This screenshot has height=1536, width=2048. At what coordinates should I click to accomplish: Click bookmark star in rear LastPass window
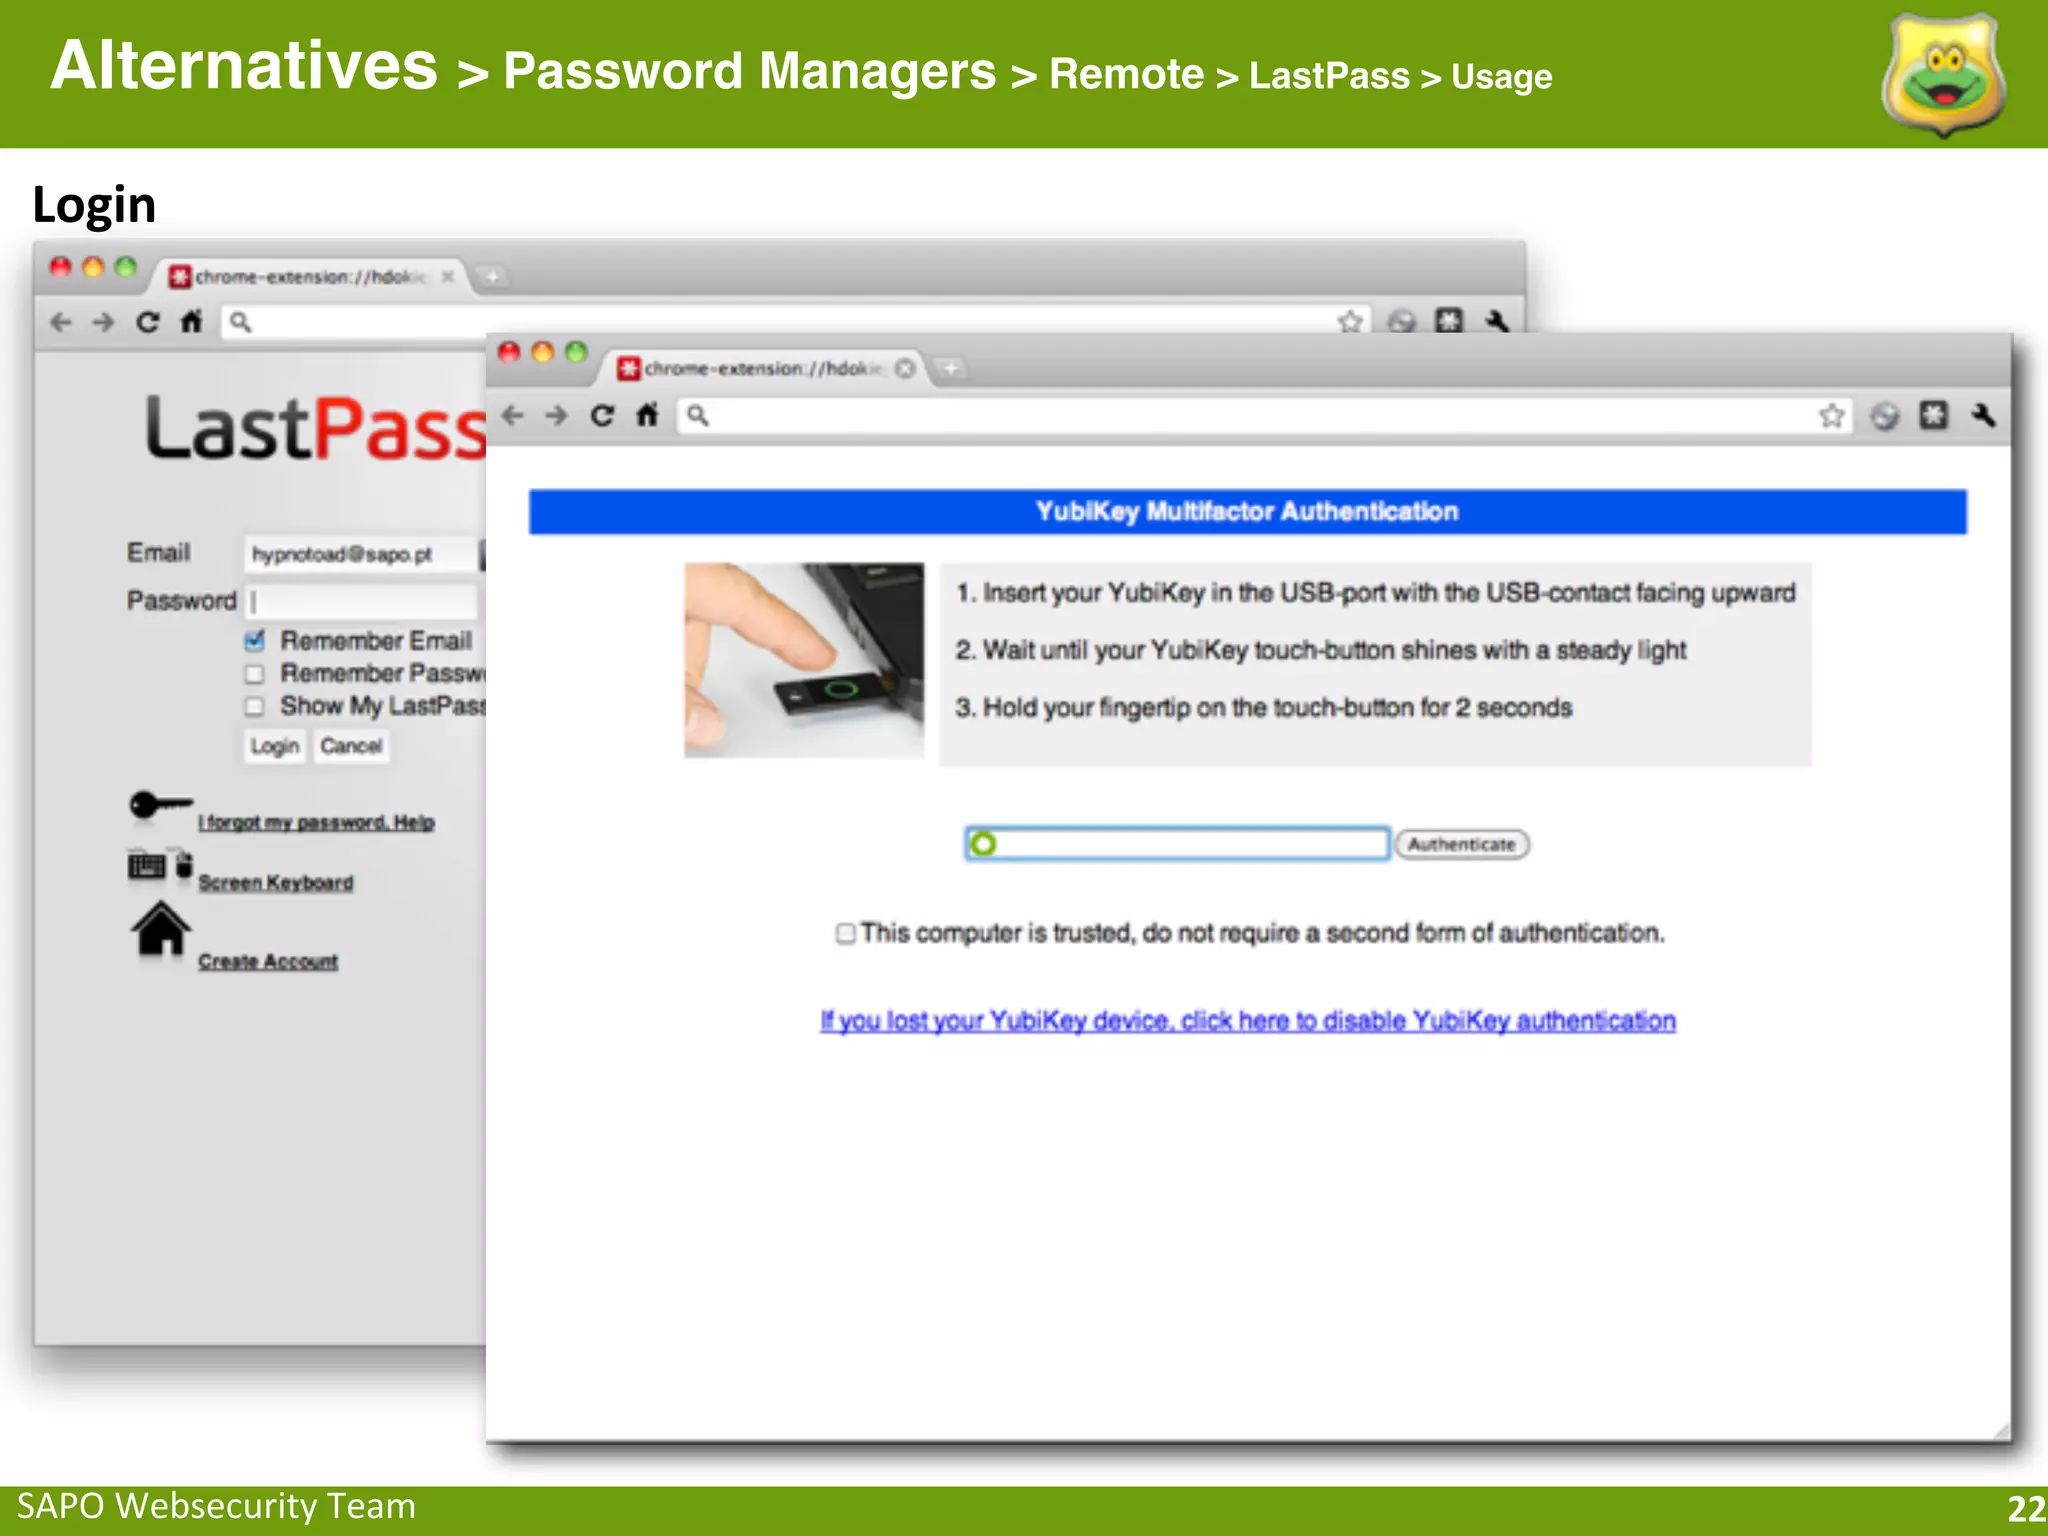(x=1350, y=322)
